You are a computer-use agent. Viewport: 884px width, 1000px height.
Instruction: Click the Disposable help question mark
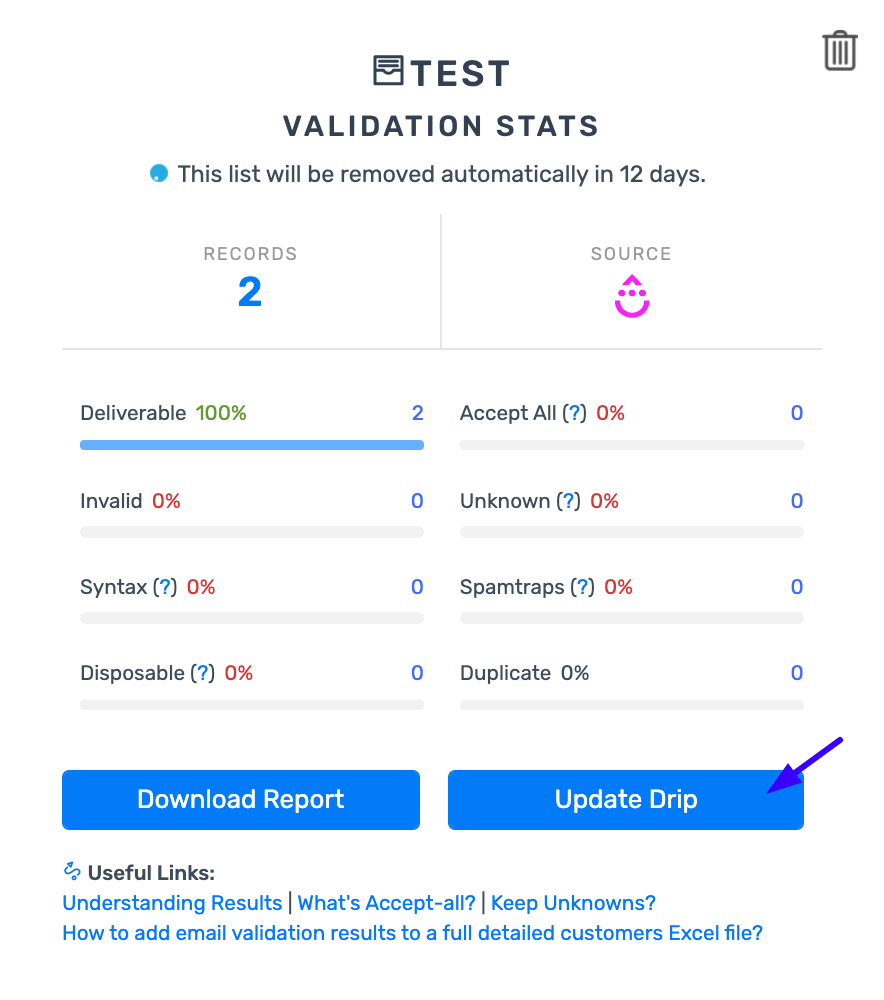[x=202, y=673]
